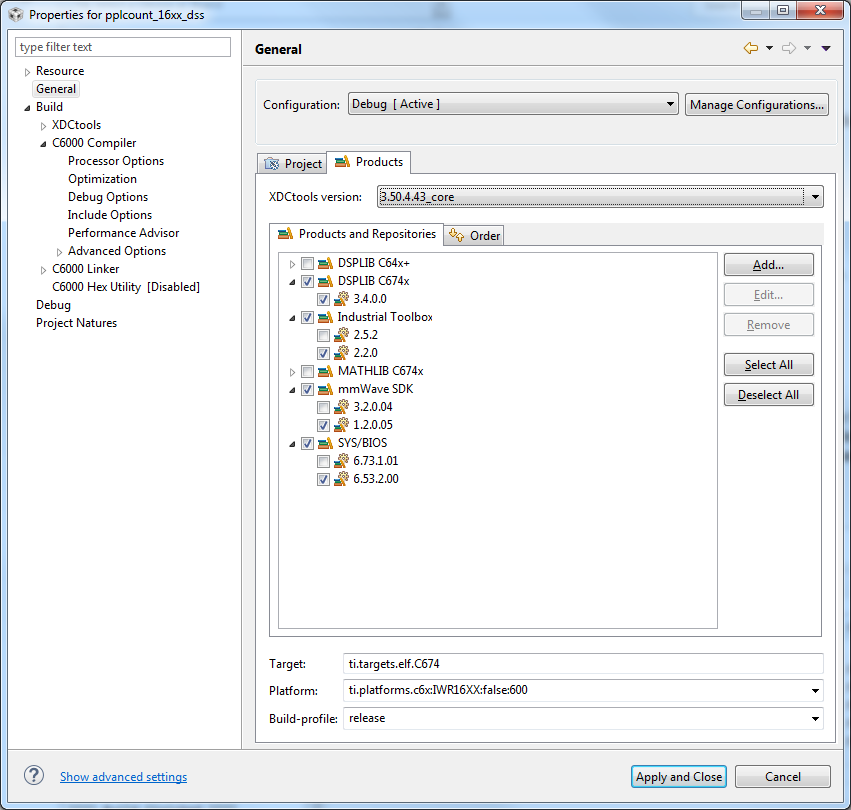This screenshot has width=851, height=810.
Task: Expand the C6000 Linker node
Action: click(43, 270)
